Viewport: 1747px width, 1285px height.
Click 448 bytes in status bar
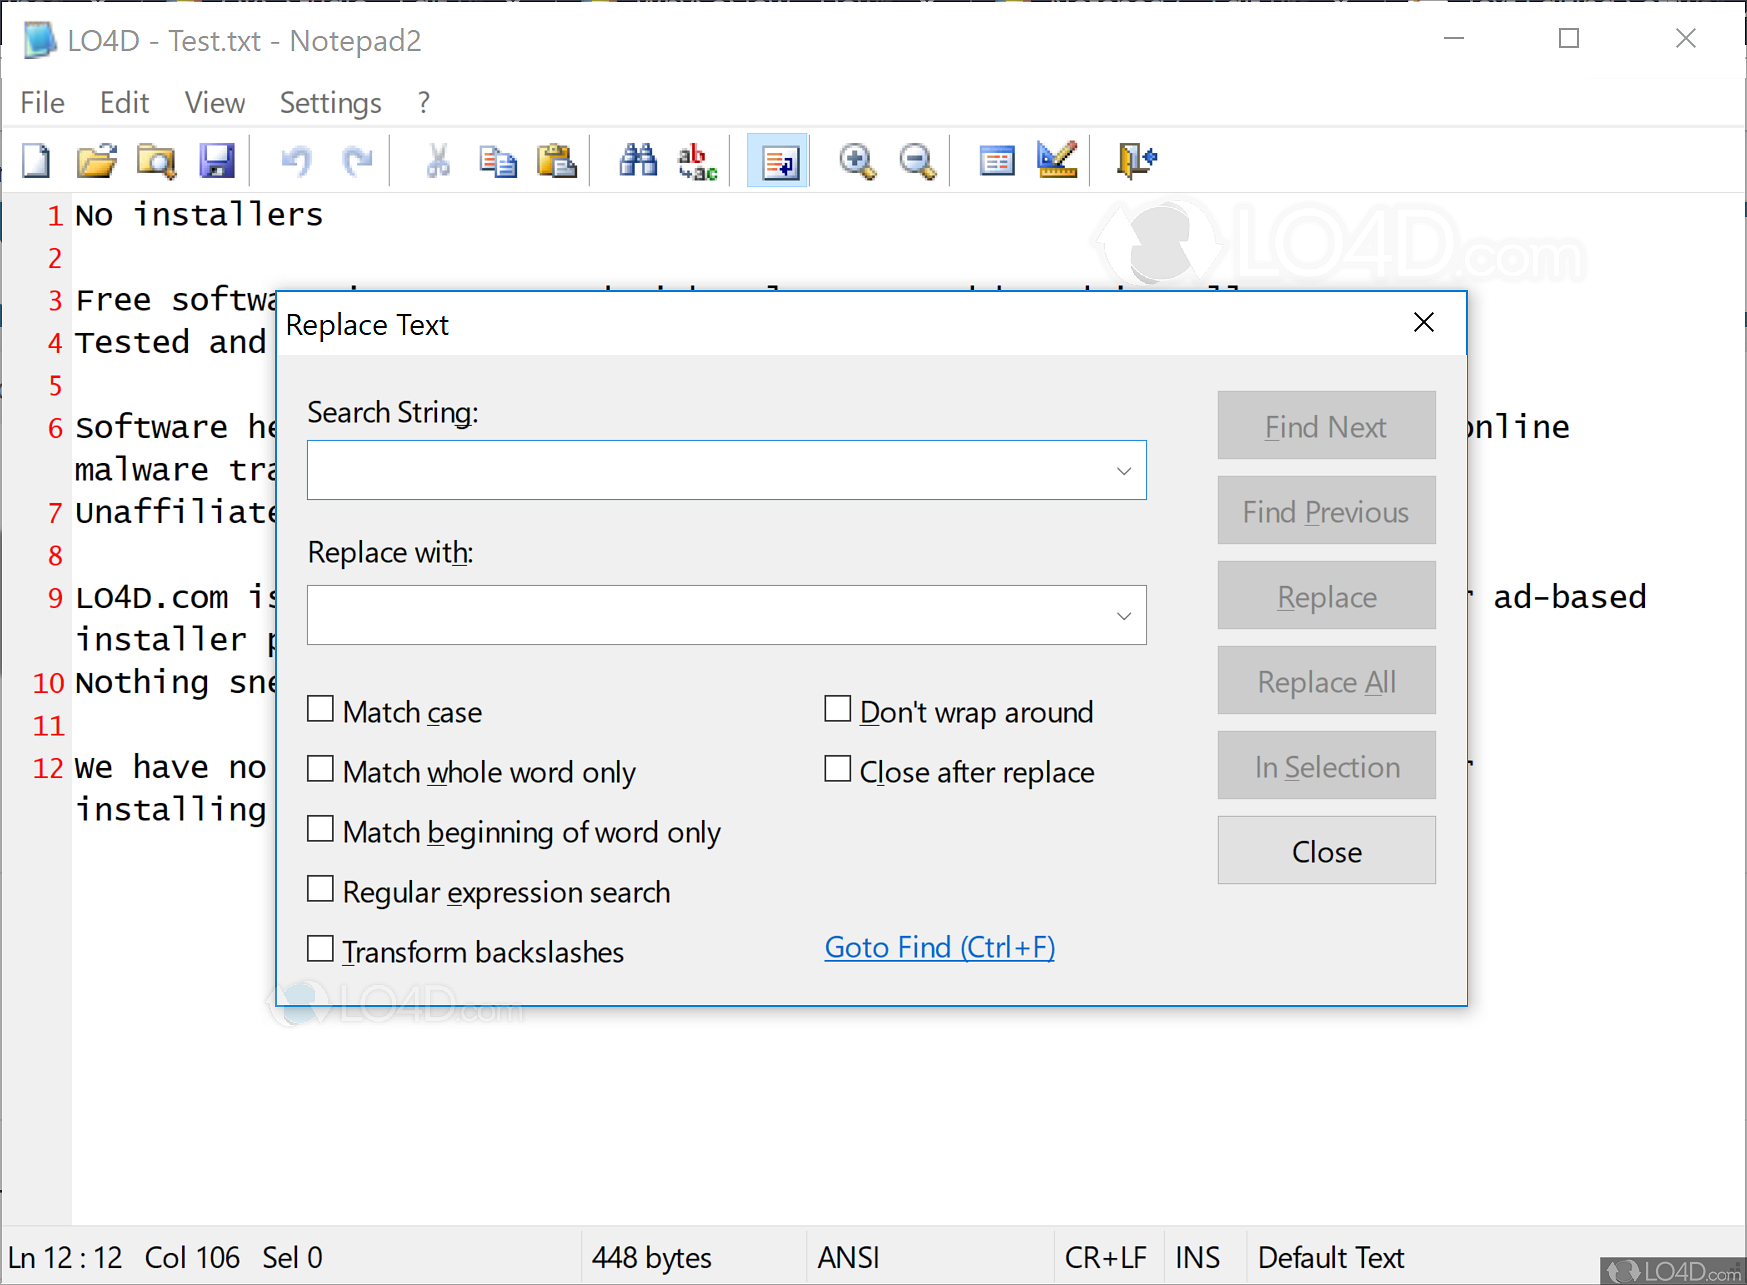pyautogui.click(x=652, y=1257)
